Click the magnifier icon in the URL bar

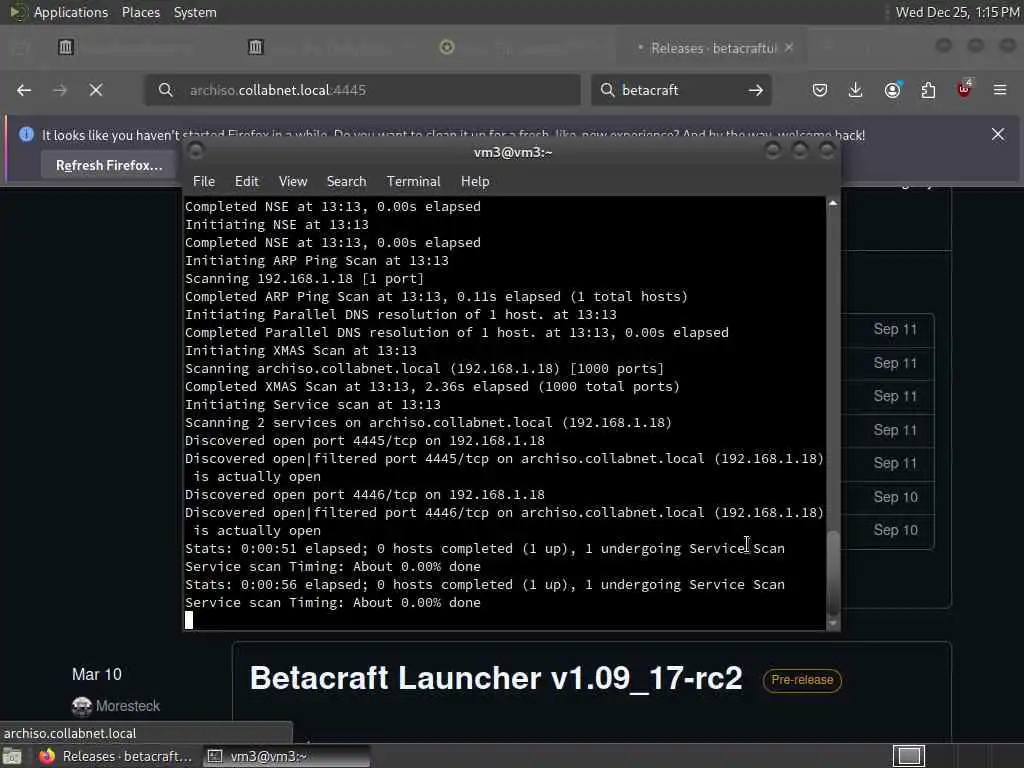pos(166,90)
